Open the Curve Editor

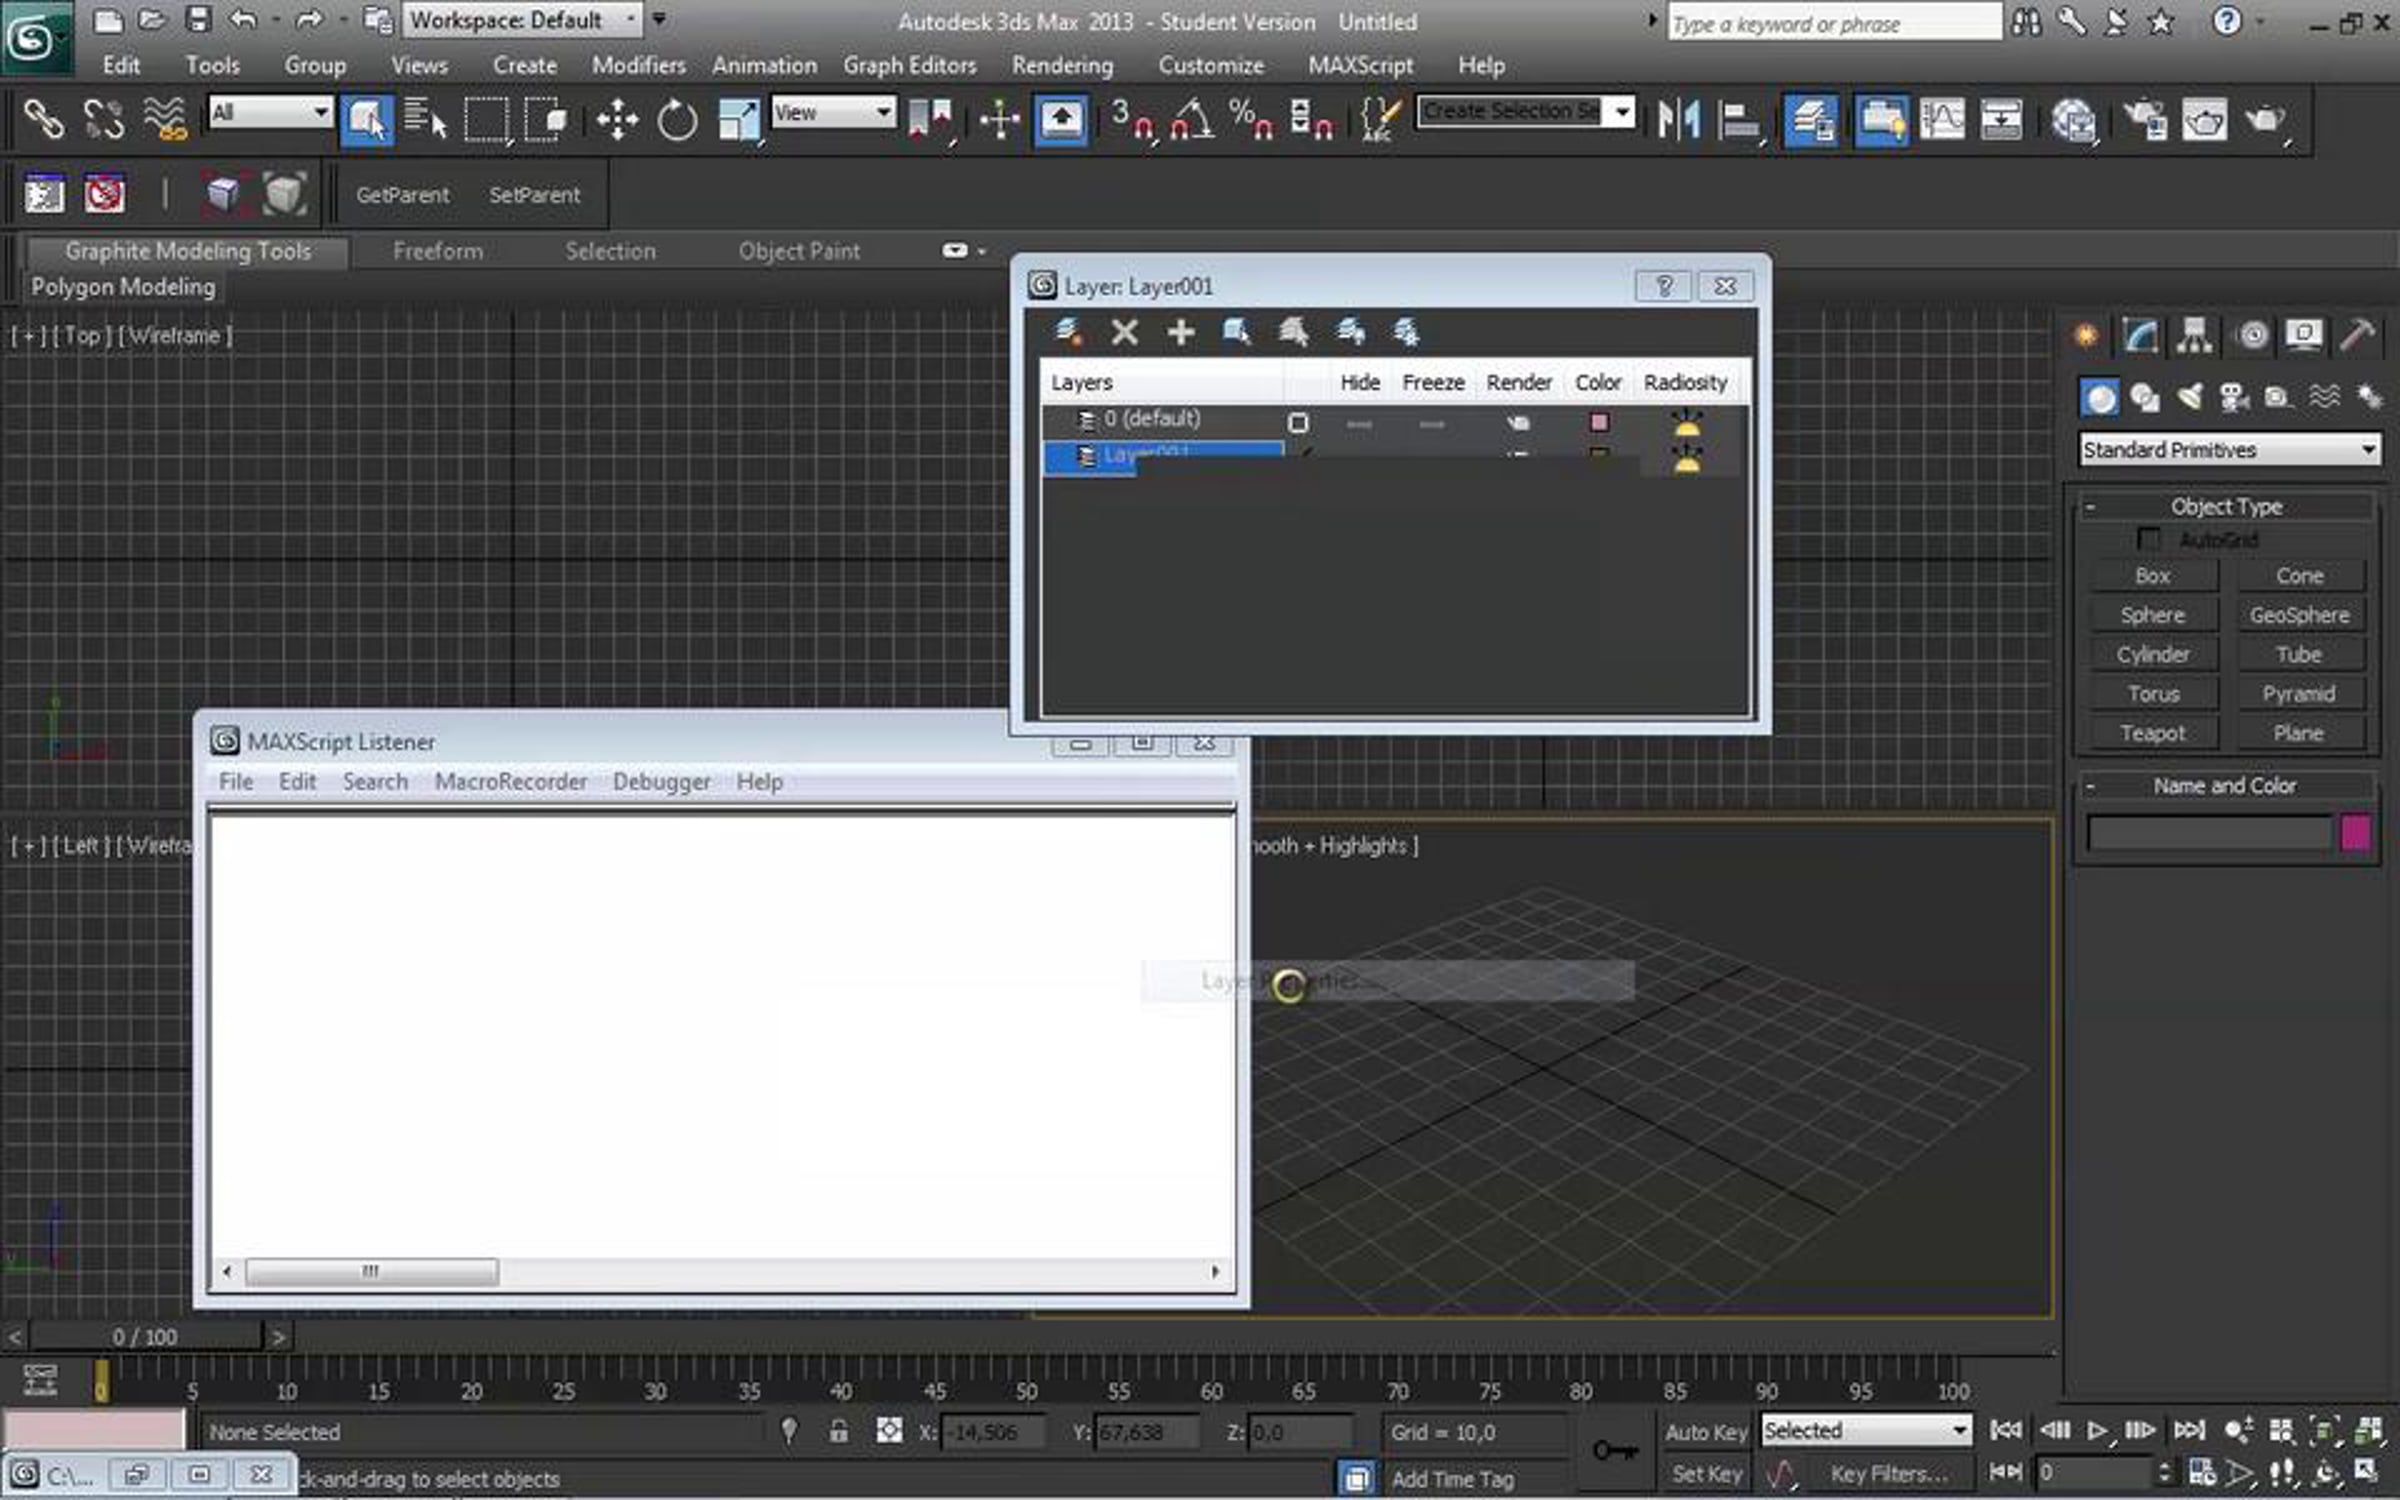1941,120
